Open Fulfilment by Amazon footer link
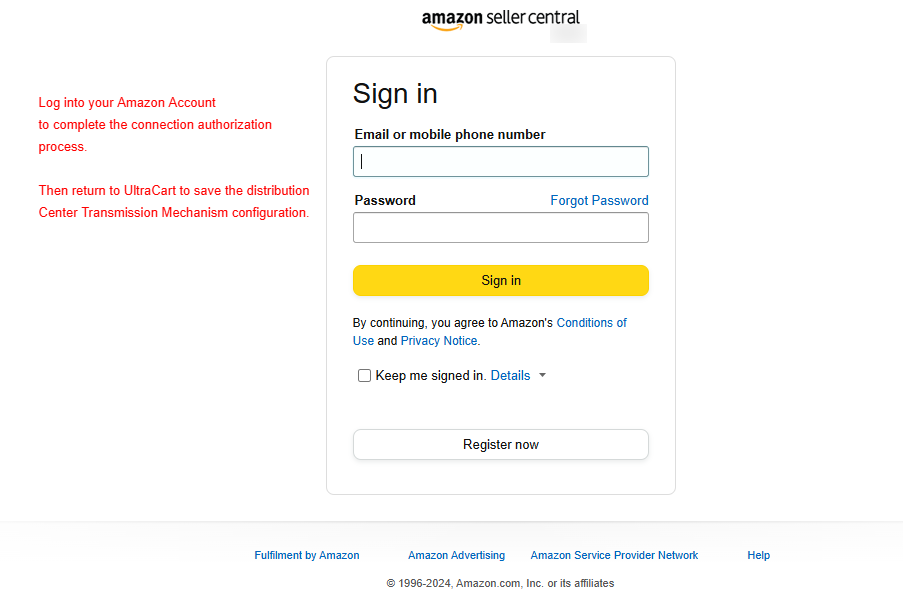This screenshot has height=611, width=903. (x=307, y=555)
